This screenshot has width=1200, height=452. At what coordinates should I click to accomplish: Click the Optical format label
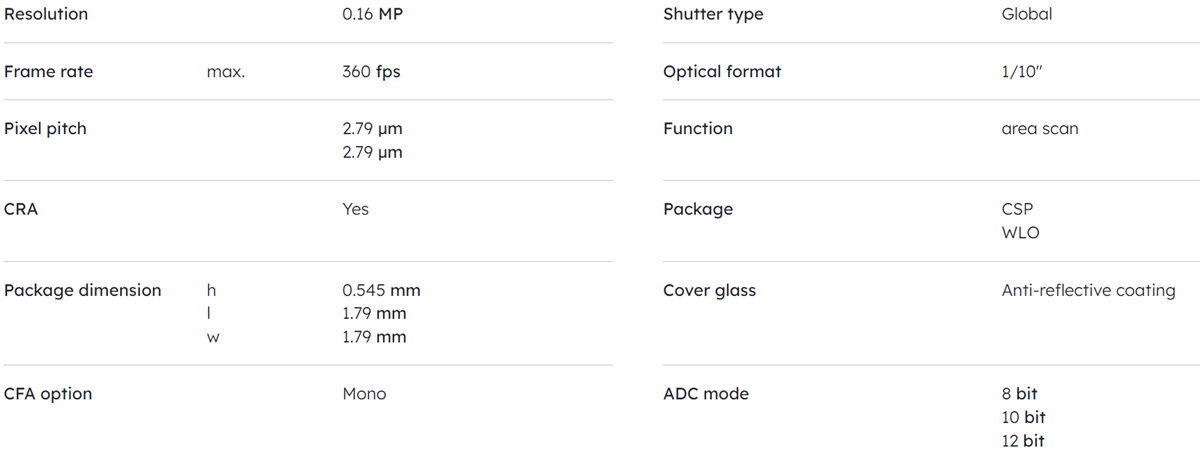(x=722, y=72)
